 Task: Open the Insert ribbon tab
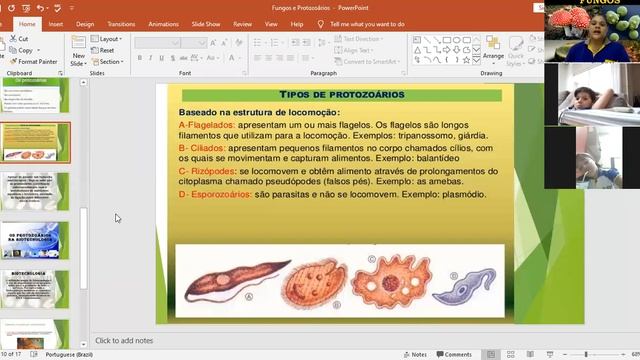(x=56, y=24)
